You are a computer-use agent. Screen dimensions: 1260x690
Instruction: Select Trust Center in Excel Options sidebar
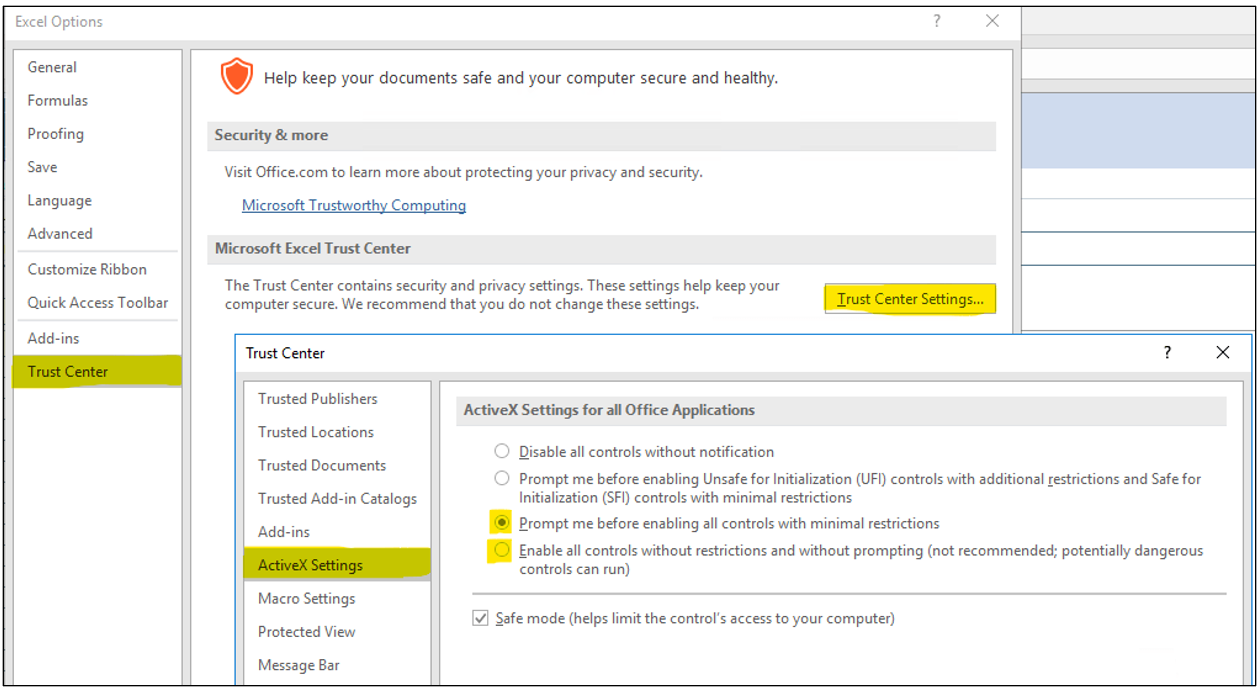[97, 371]
